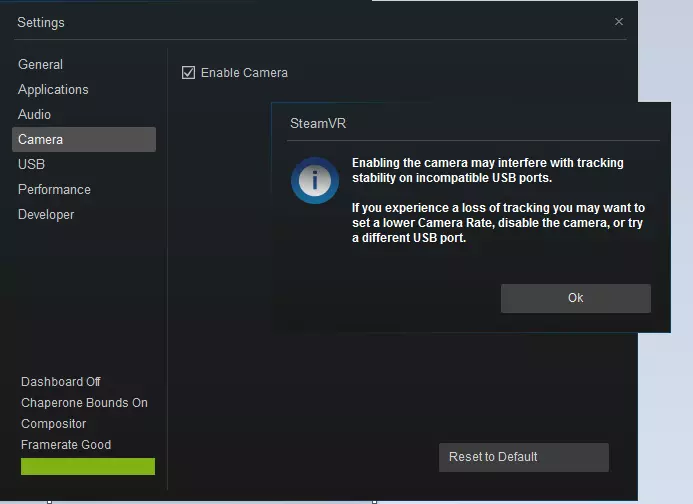Click the blue info icon in dialog
Screen dimensions: 693x504
pos(315,180)
